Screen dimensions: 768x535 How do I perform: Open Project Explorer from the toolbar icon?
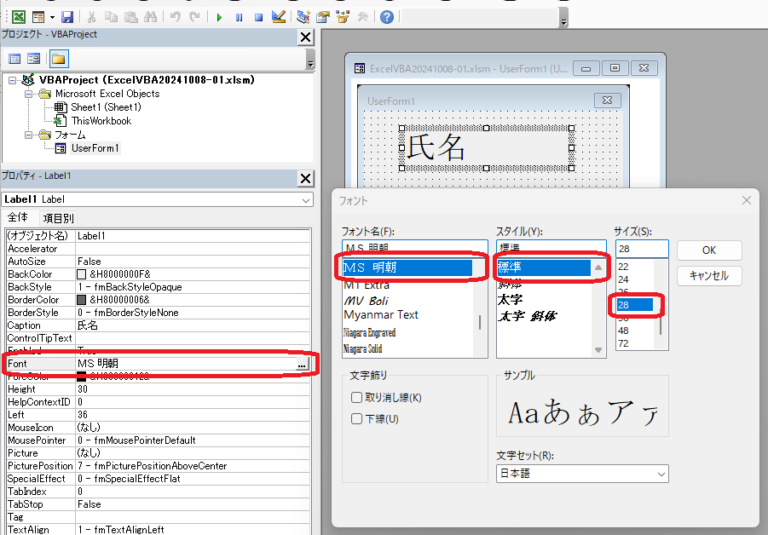pyautogui.click(x=303, y=17)
